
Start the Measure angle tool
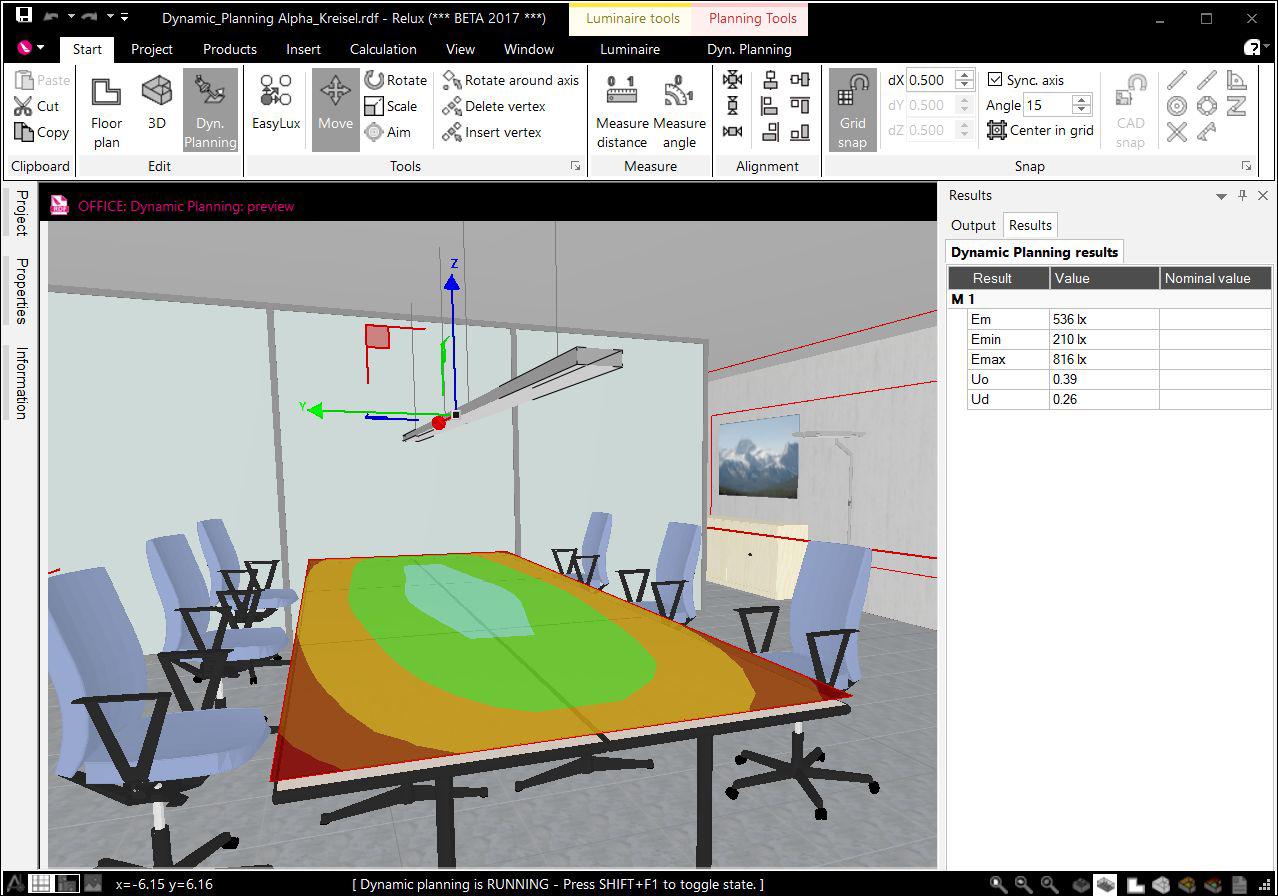point(679,111)
